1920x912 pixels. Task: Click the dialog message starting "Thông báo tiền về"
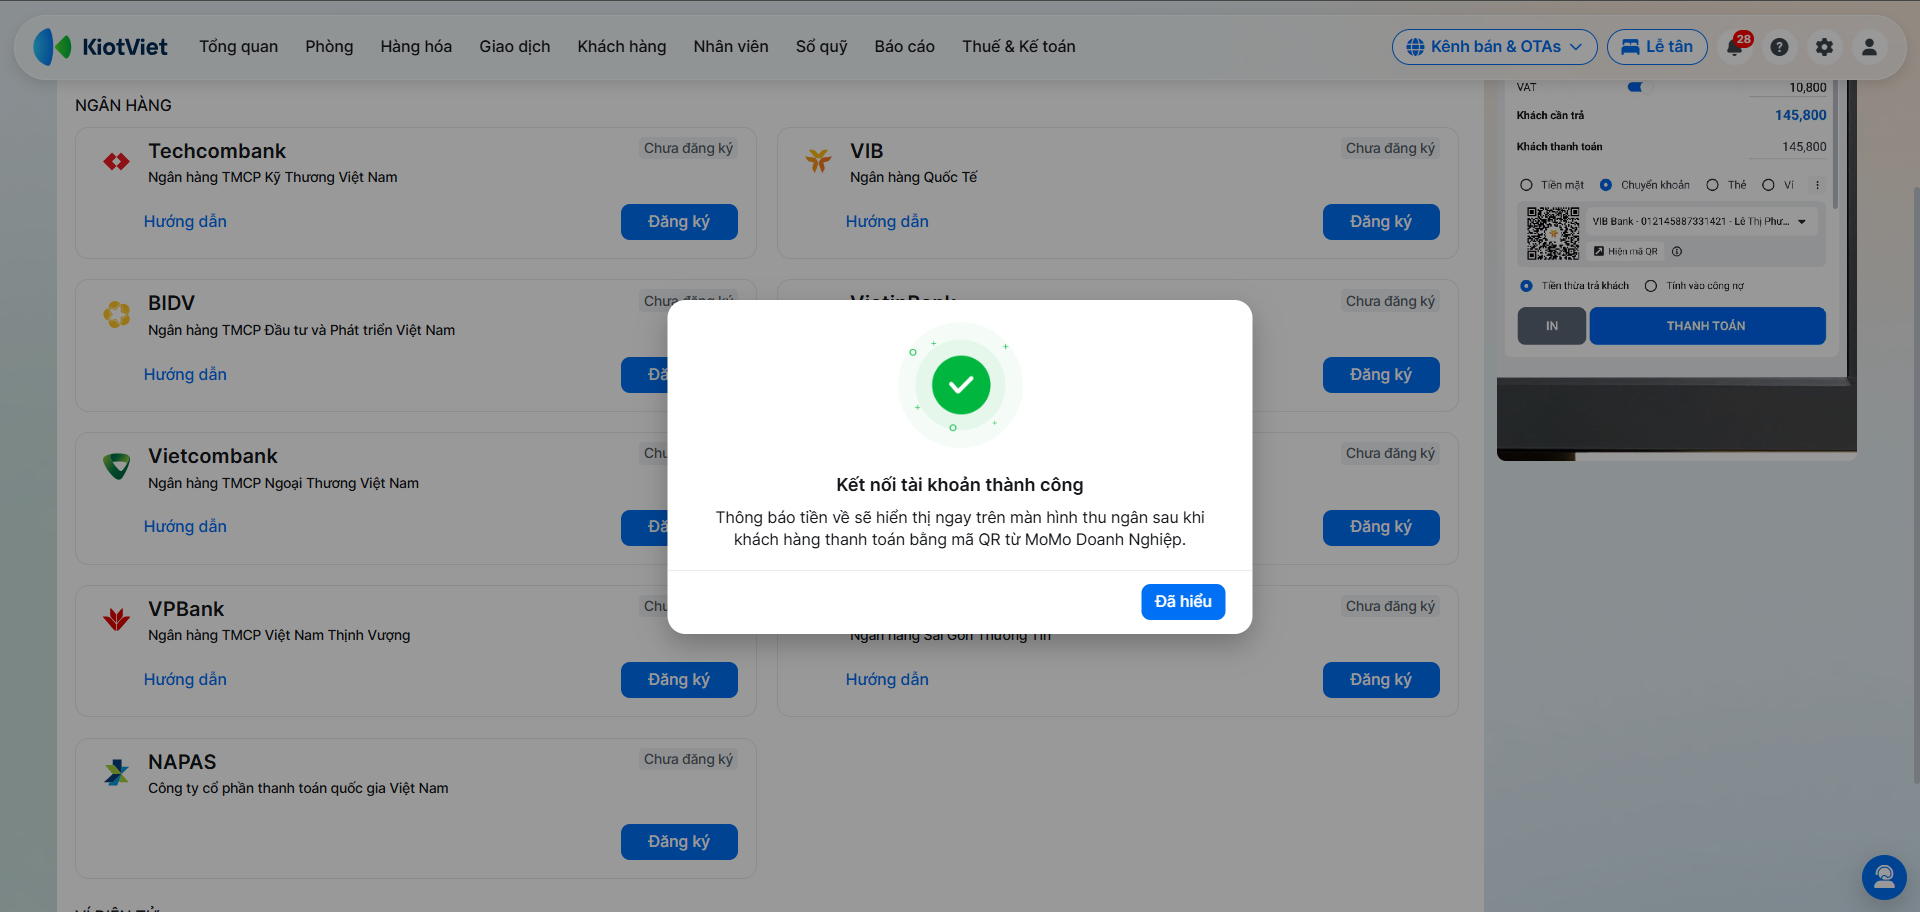click(x=960, y=528)
